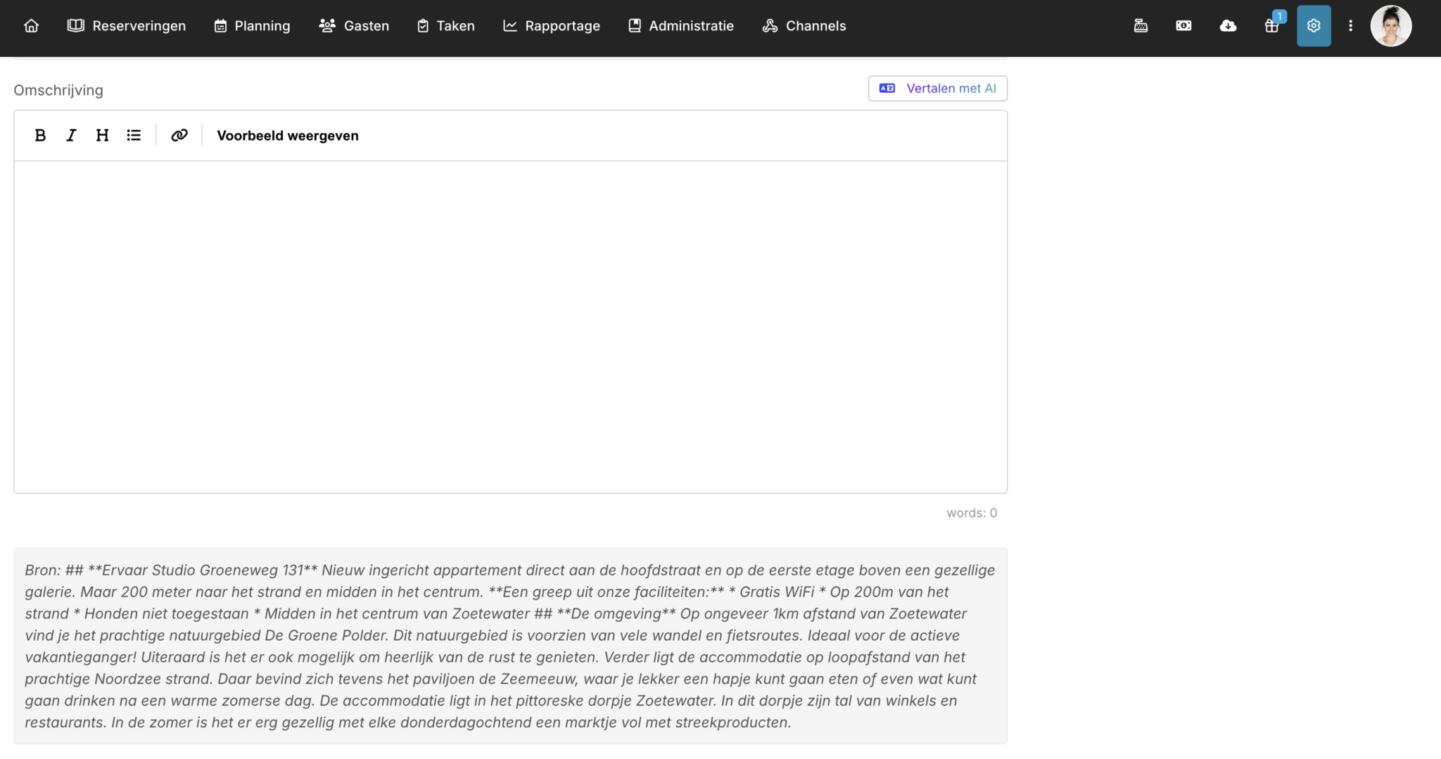This screenshot has width=1441, height=759.
Task: Open the settings gear icon
Action: coord(1314,26)
